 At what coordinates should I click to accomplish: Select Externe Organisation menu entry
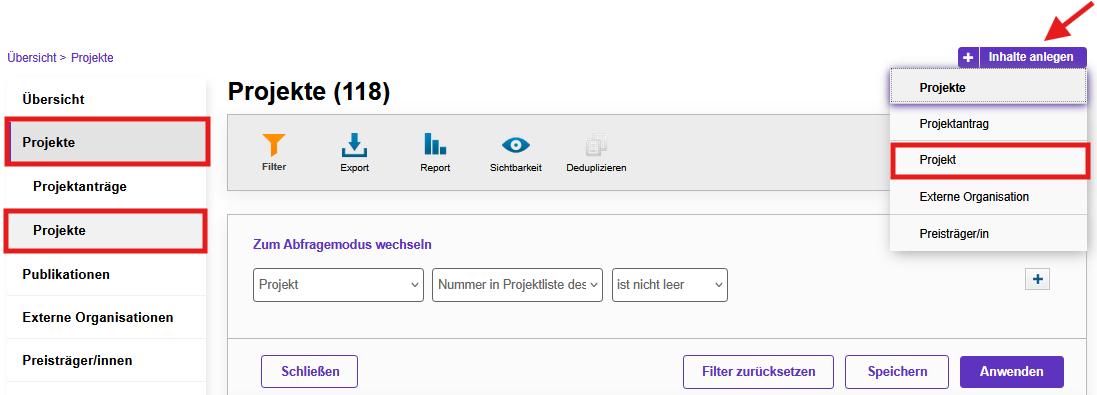pos(989,197)
